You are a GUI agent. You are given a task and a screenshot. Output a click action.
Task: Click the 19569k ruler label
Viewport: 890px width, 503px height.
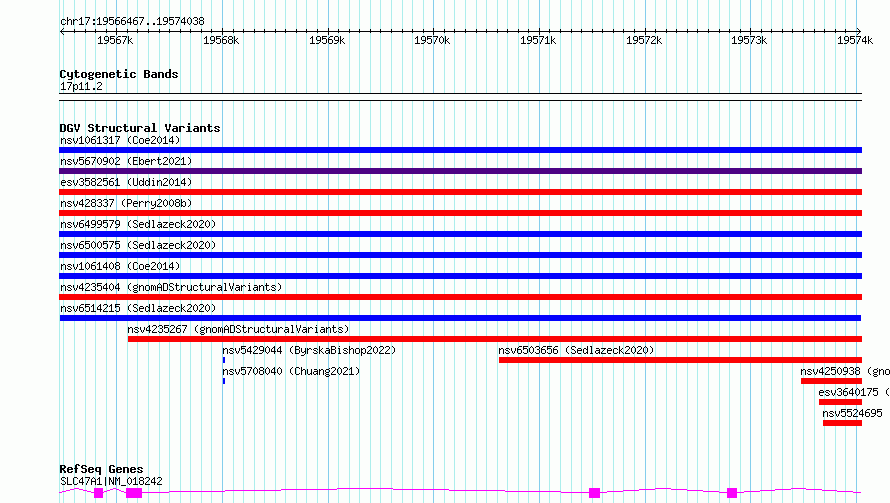[x=327, y=40]
